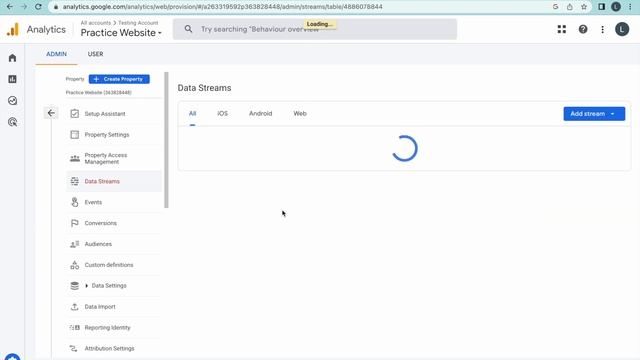Open Chrome profile L icon in toolbar
Viewport: 640px width, 360px height.
(x=616, y=7)
